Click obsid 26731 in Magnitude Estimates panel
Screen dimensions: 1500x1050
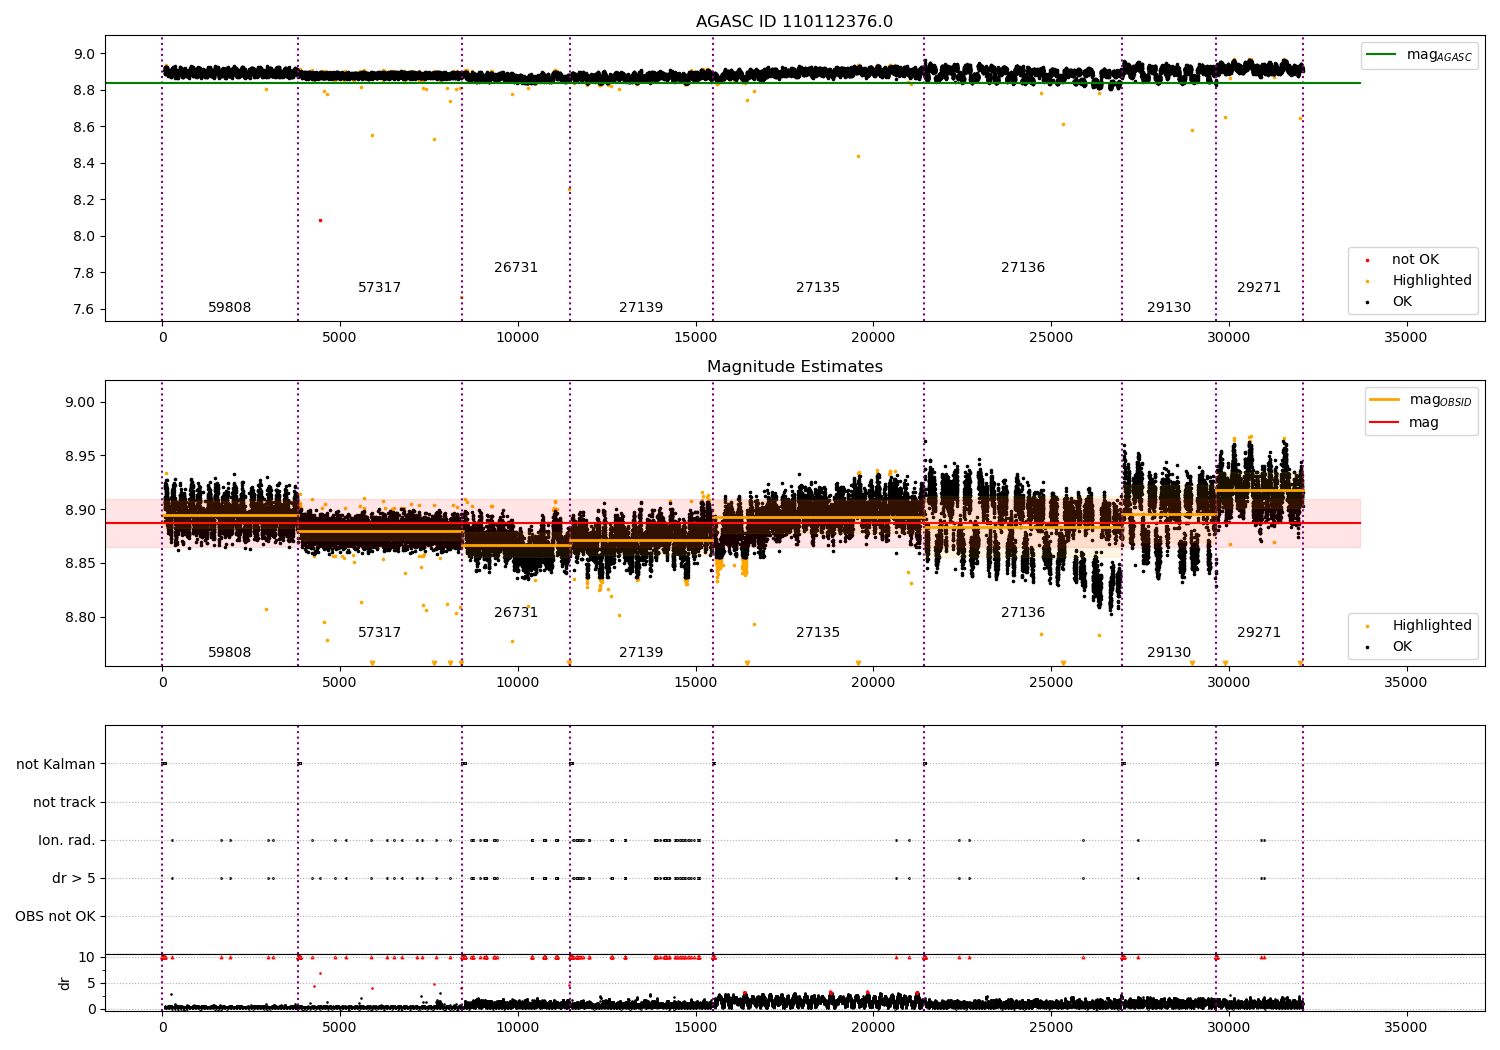(516, 613)
